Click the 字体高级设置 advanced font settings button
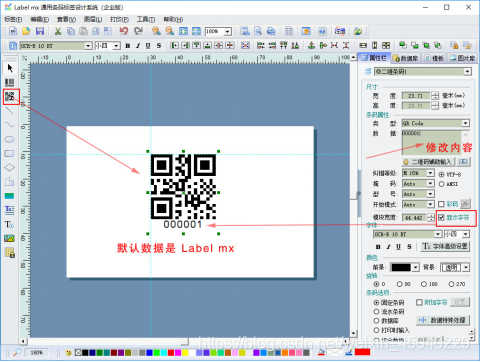This screenshot has height=362, width=480. click(445, 246)
